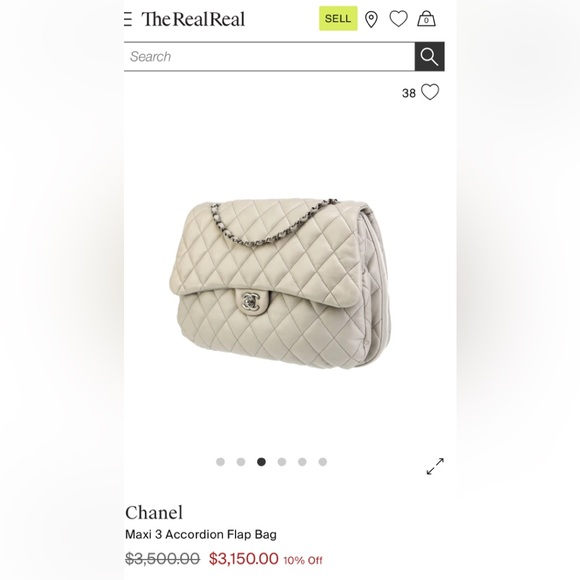
Task: Click the magnifying glass search button
Action: 429,56
